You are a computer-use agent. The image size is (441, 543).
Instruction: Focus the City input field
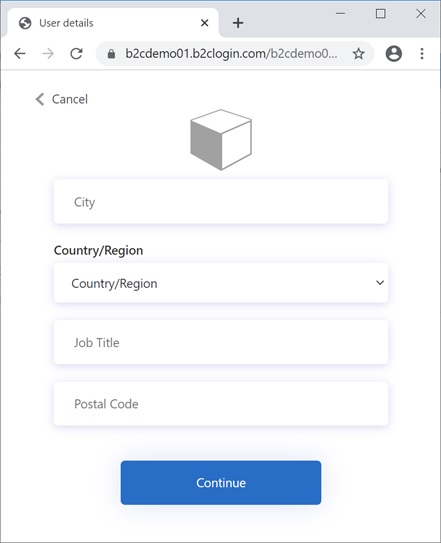click(221, 202)
